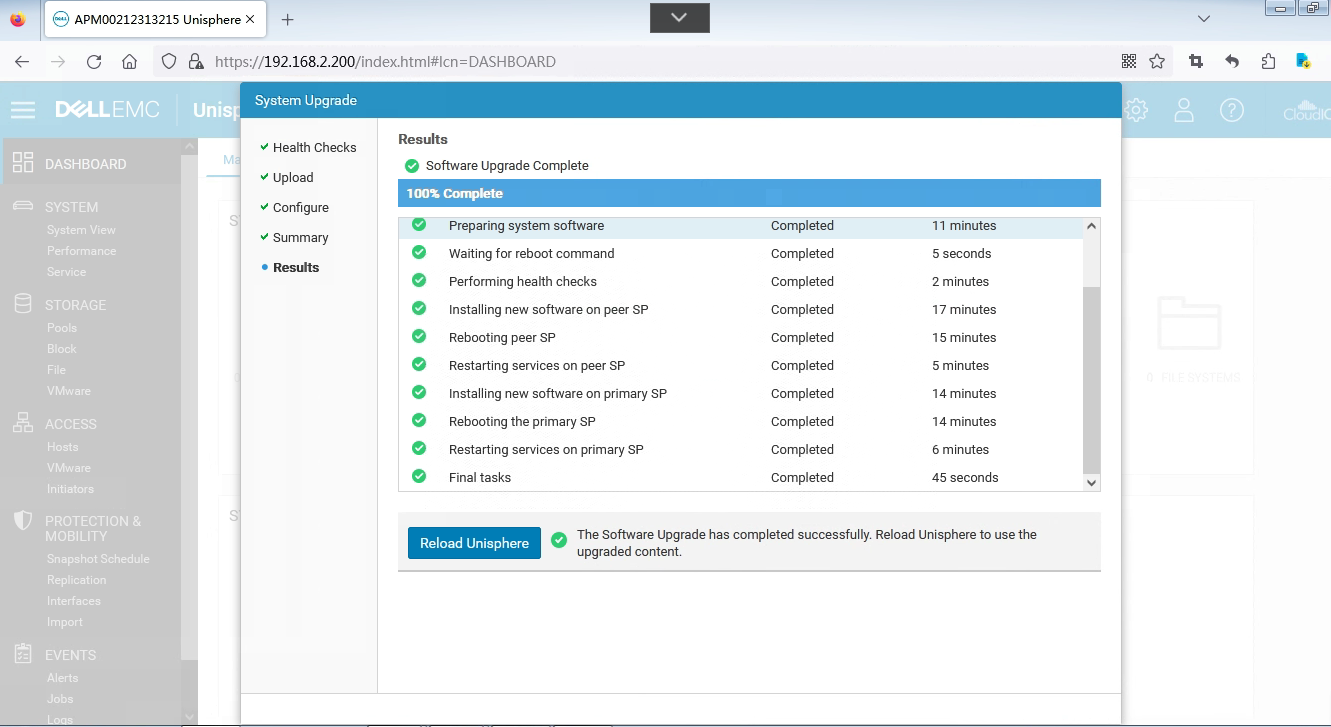This screenshot has width=1331, height=727.
Task: Open Service in sidebar
Action: point(66,272)
